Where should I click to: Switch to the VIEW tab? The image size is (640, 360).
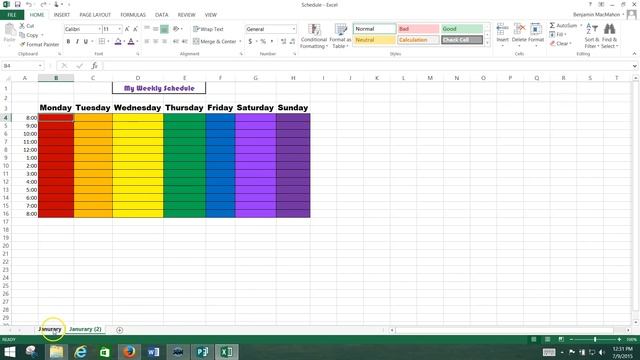211,15
